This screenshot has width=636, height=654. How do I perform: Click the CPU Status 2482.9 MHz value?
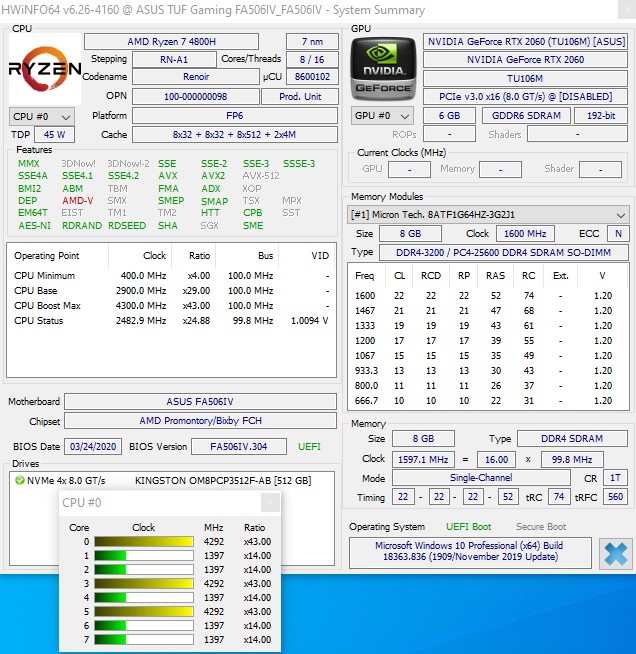[141, 320]
